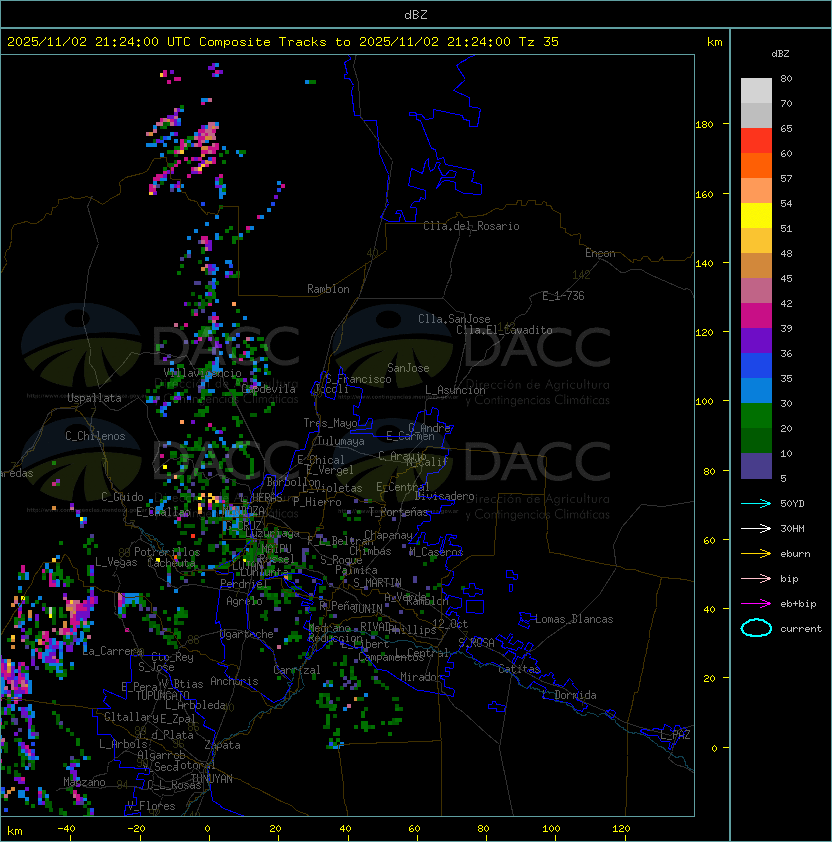Viewport: 832px width, 842px height.
Task: Select the 'V_Flores' label
Action: (x=151, y=806)
